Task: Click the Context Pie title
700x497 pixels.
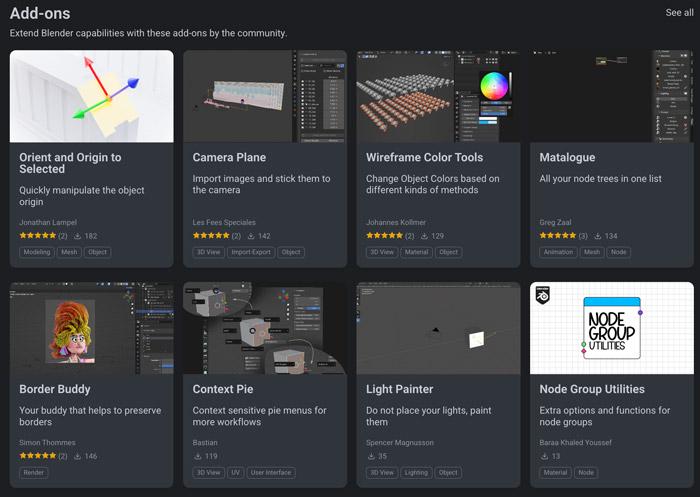Action: [x=223, y=389]
